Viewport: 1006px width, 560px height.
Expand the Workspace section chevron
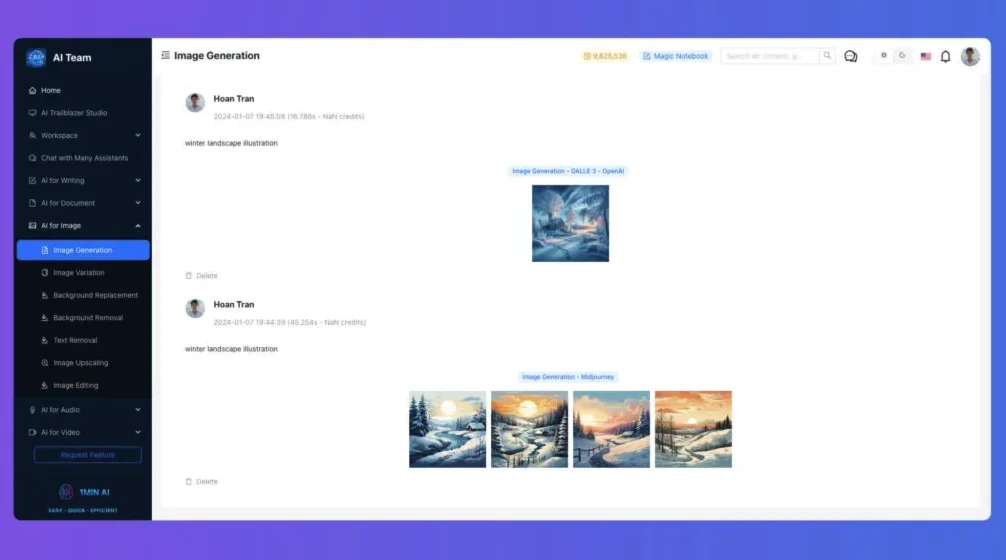(137, 135)
